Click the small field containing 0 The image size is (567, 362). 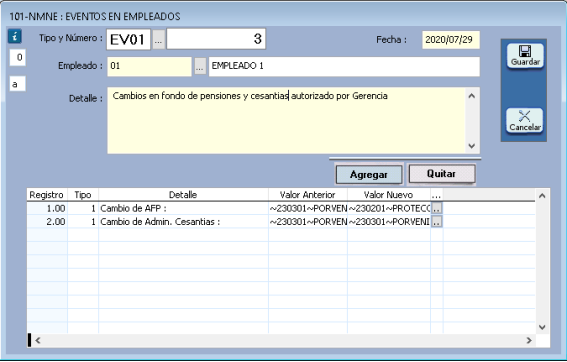pos(18,58)
